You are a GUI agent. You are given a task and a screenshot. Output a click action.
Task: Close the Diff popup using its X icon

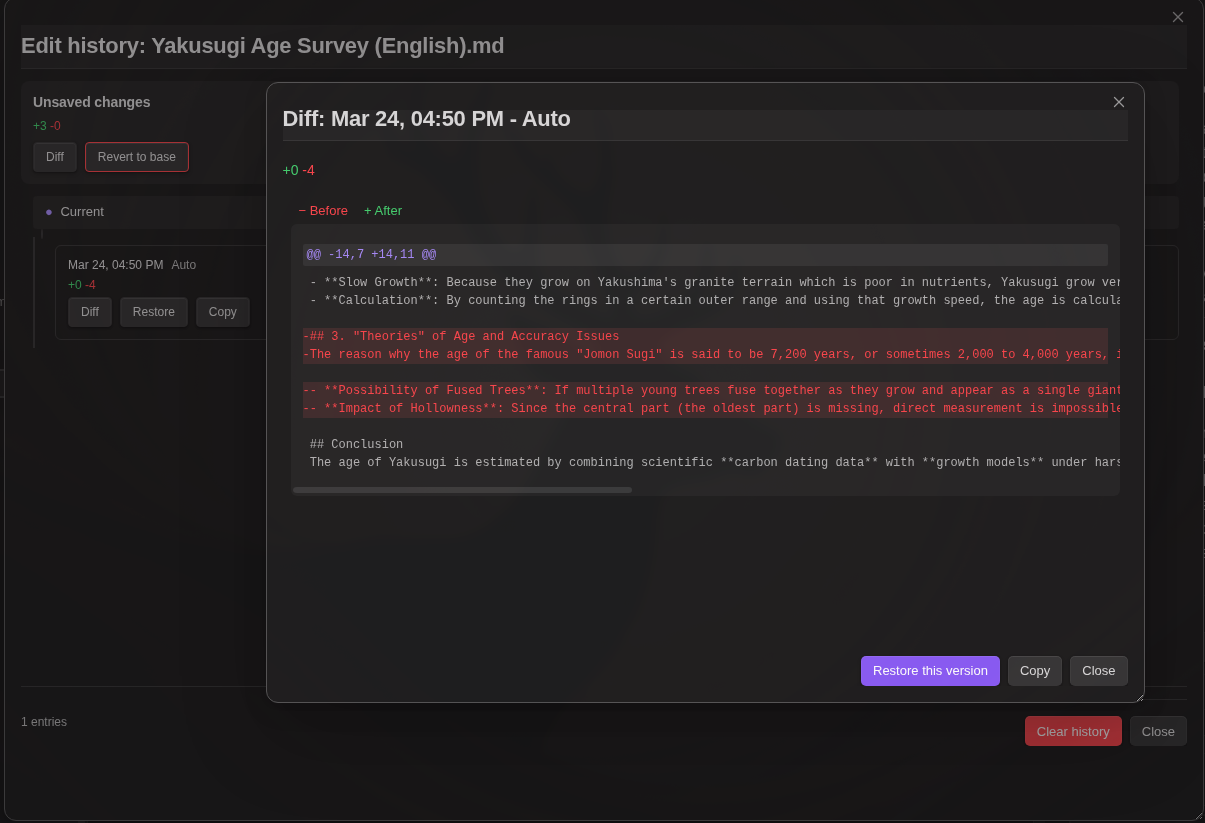(x=1118, y=101)
